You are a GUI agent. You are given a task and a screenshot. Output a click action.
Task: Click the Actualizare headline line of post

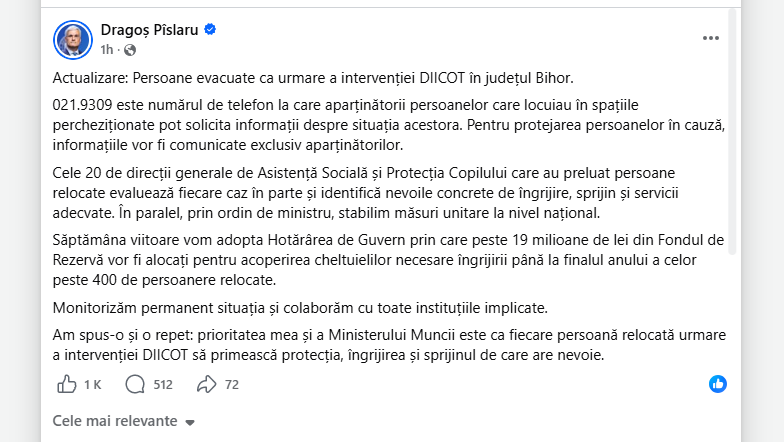[313, 78]
